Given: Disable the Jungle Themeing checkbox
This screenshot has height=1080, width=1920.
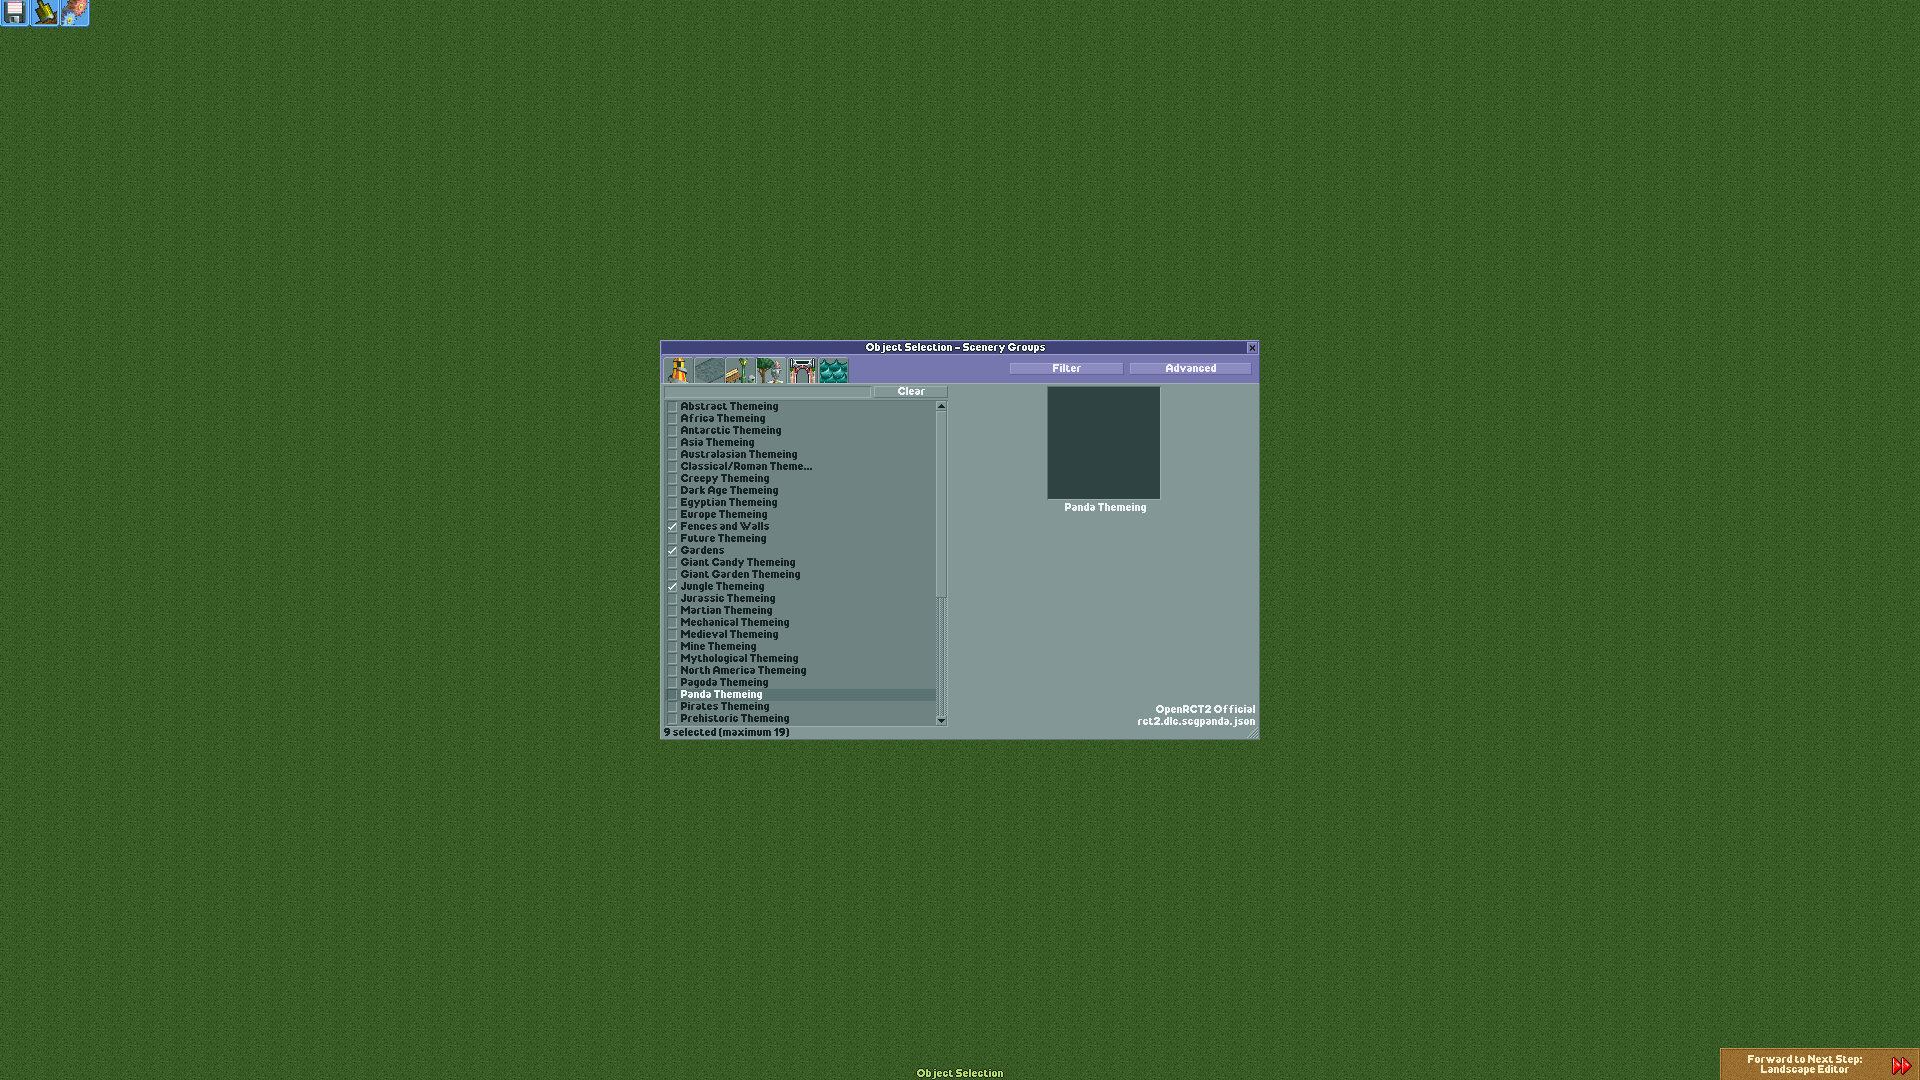Looking at the screenshot, I should pos(672,586).
